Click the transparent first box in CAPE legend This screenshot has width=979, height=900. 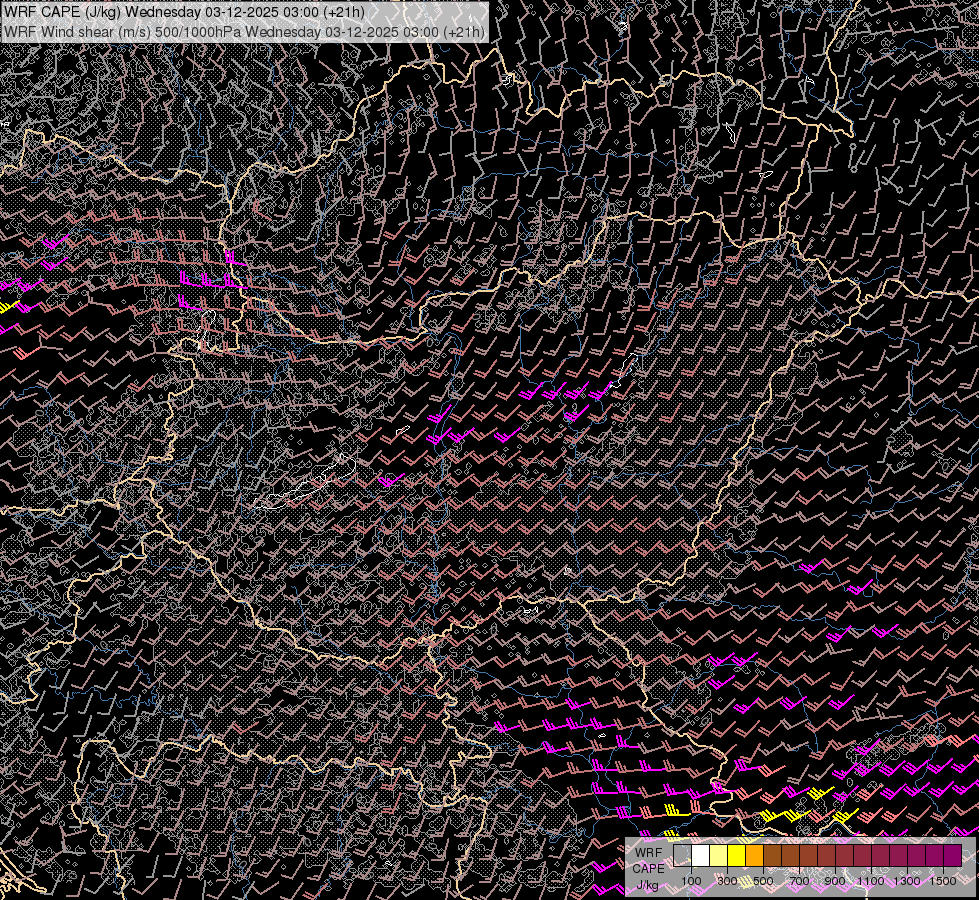683,855
